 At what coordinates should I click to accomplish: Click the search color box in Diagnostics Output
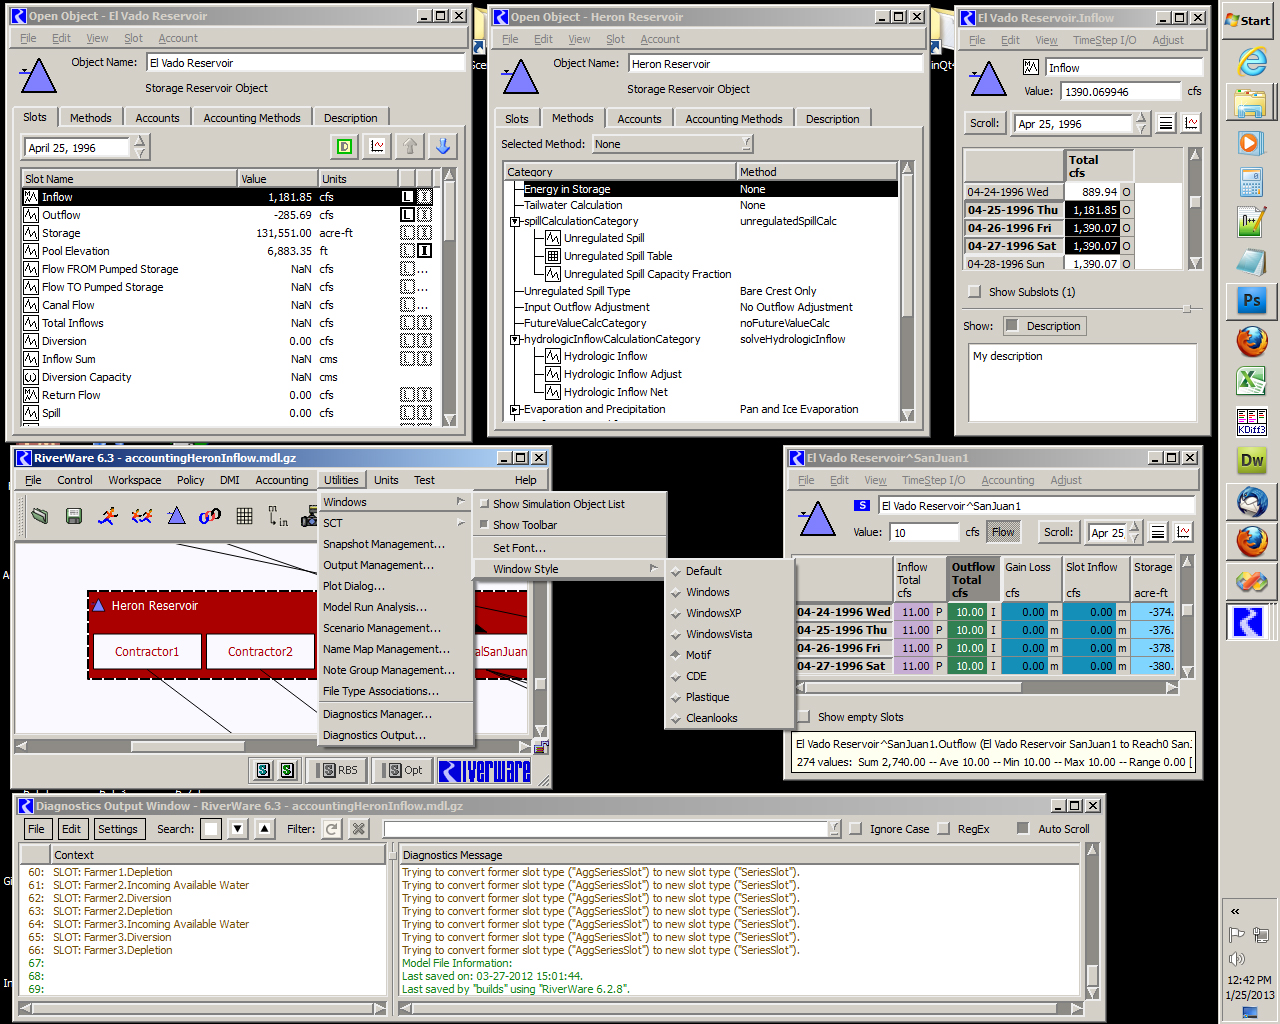click(211, 829)
